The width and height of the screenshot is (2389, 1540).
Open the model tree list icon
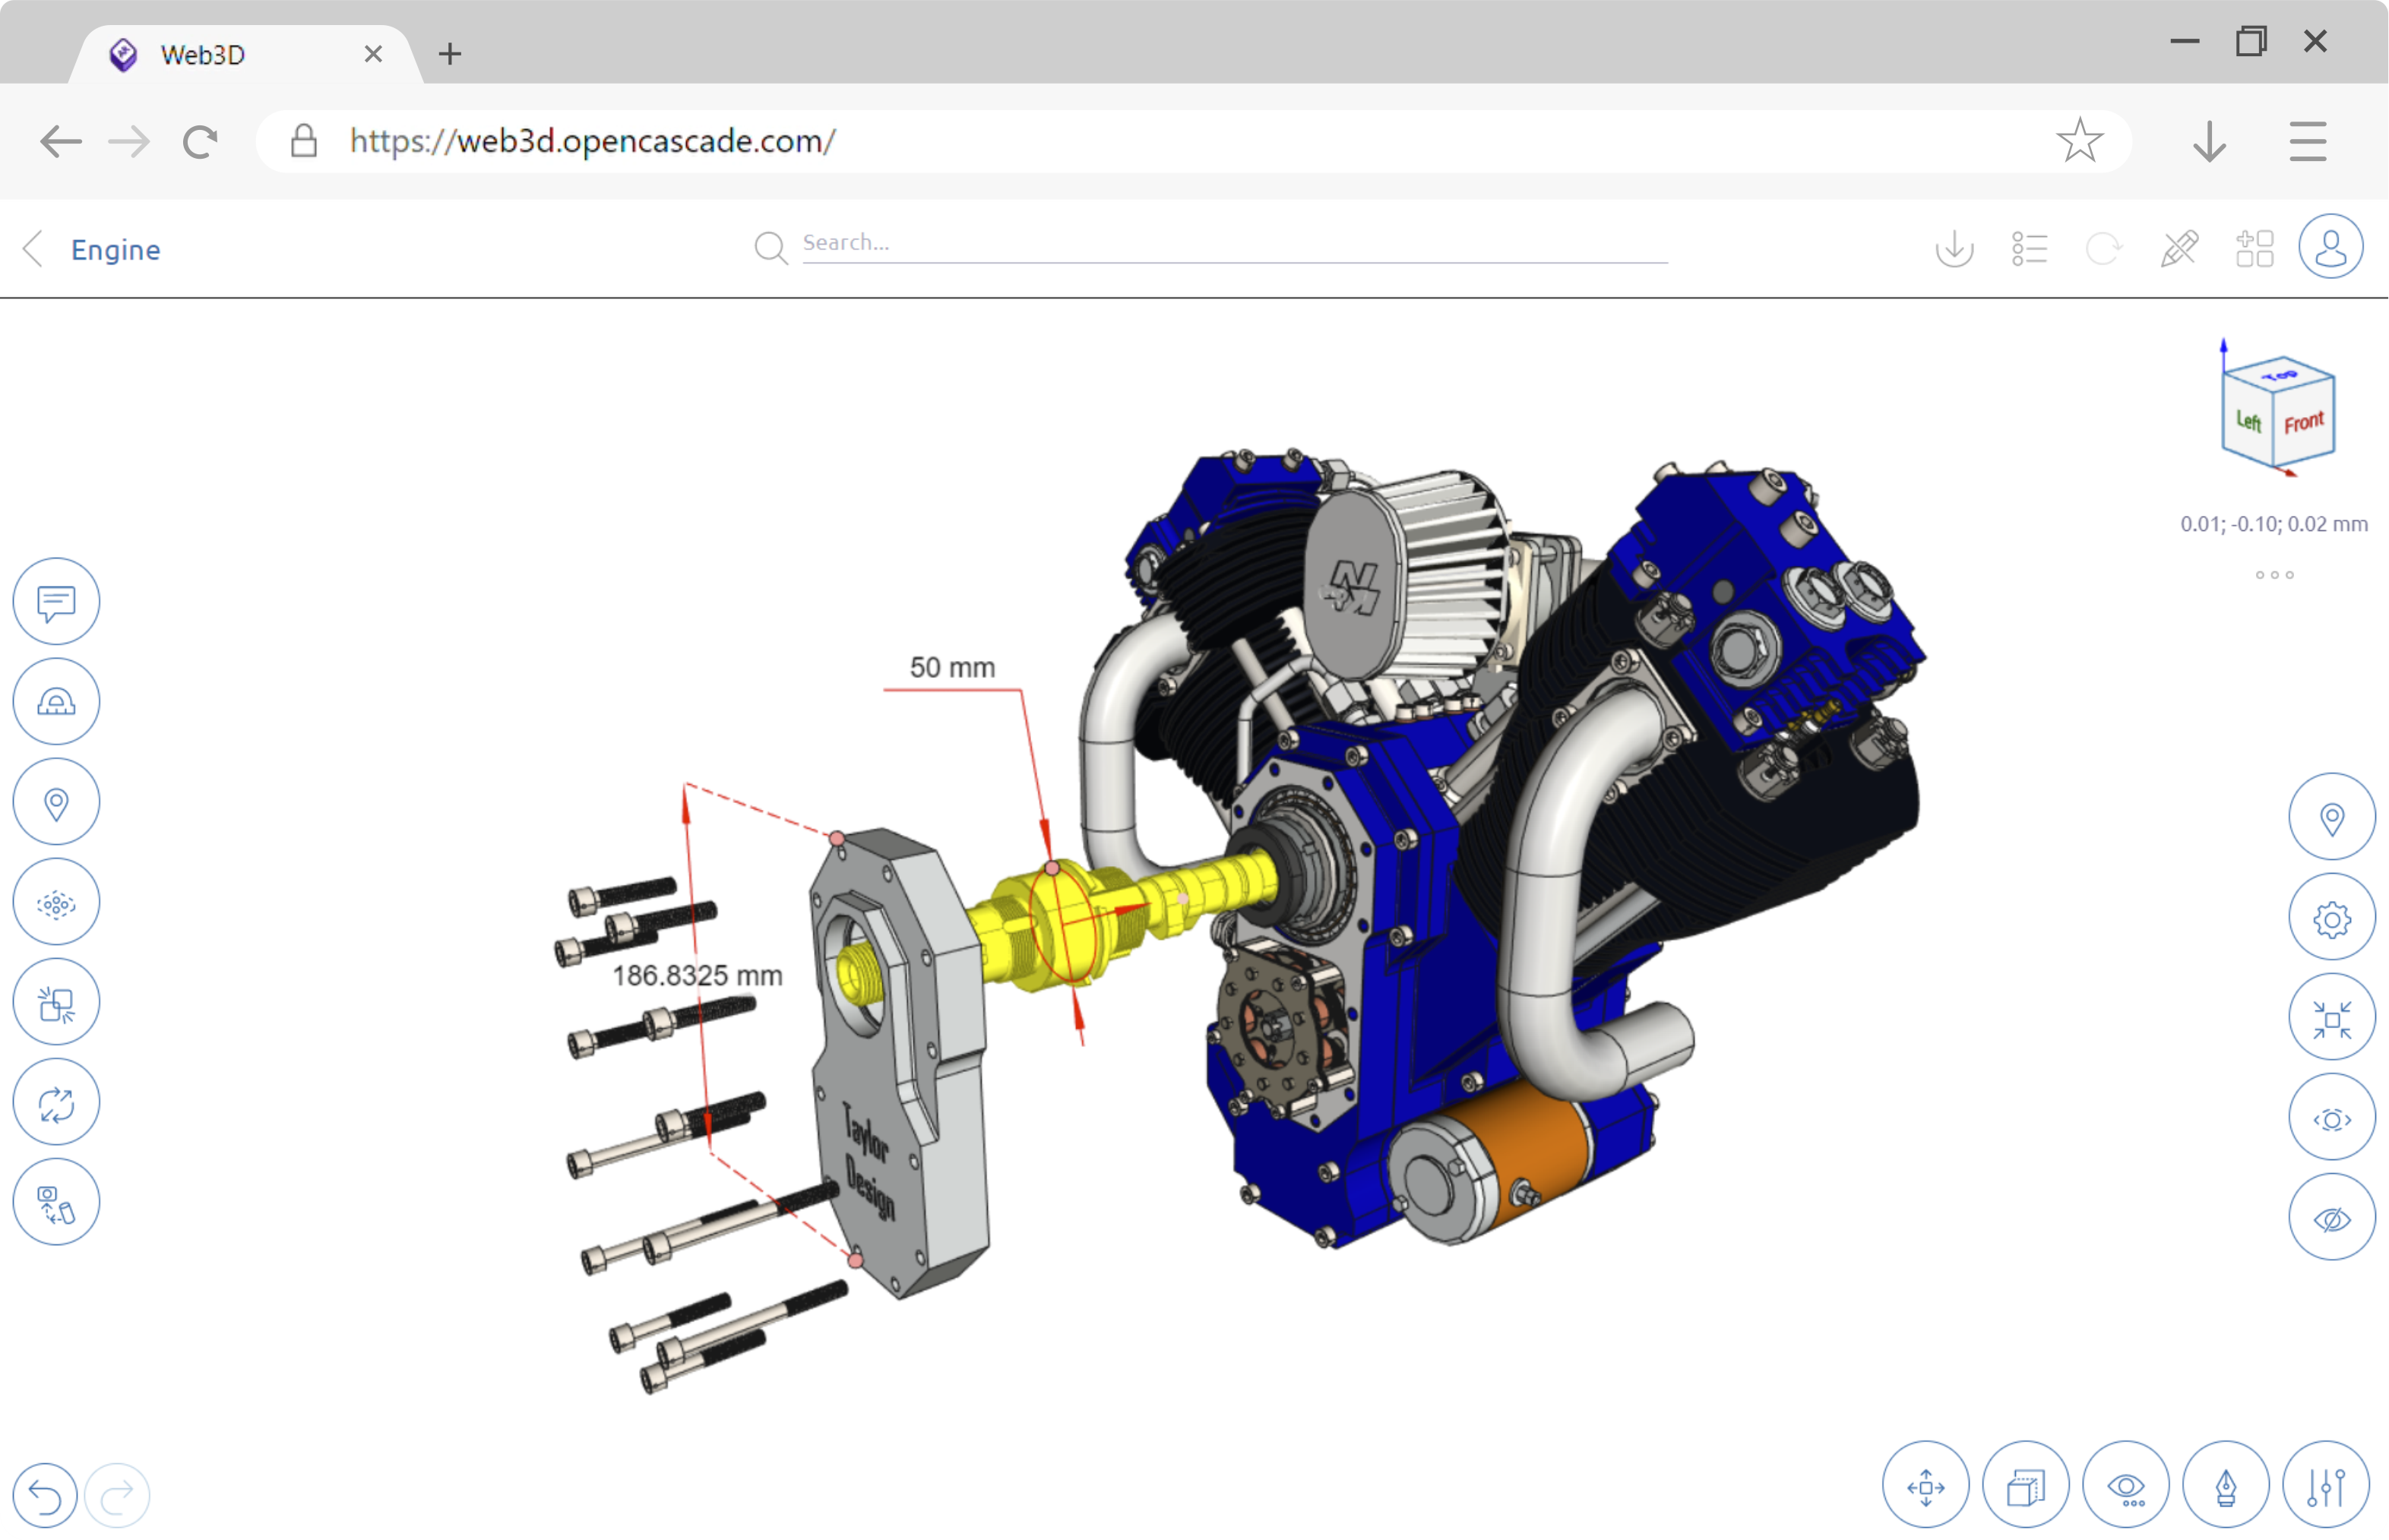pos(2029,248)
